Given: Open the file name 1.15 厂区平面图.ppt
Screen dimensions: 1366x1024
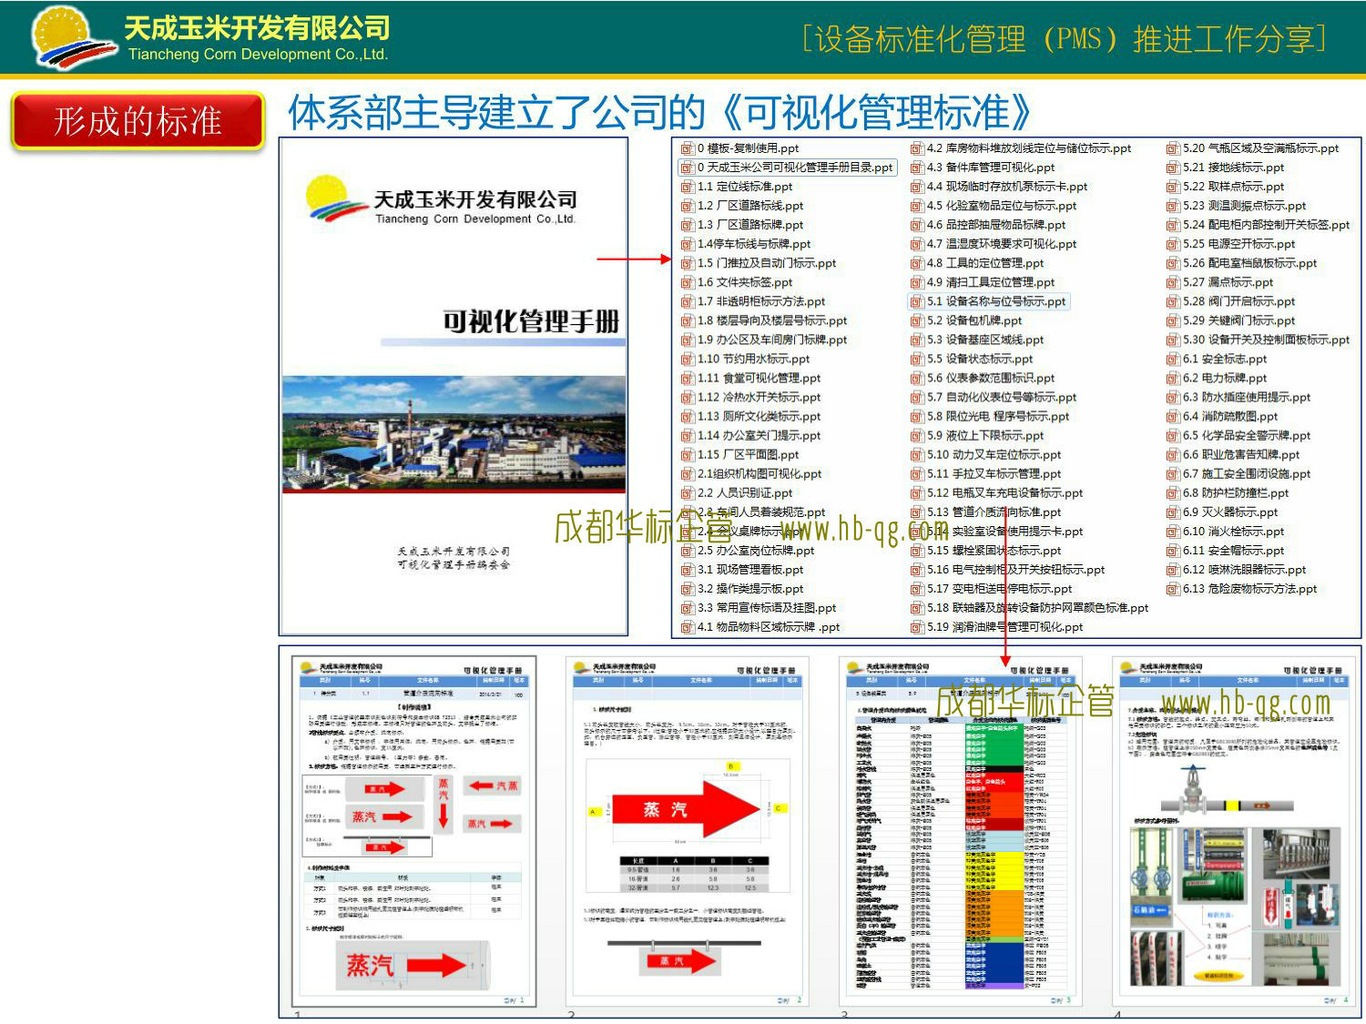Looking at the screenshot, I should (x=762, y=455).
